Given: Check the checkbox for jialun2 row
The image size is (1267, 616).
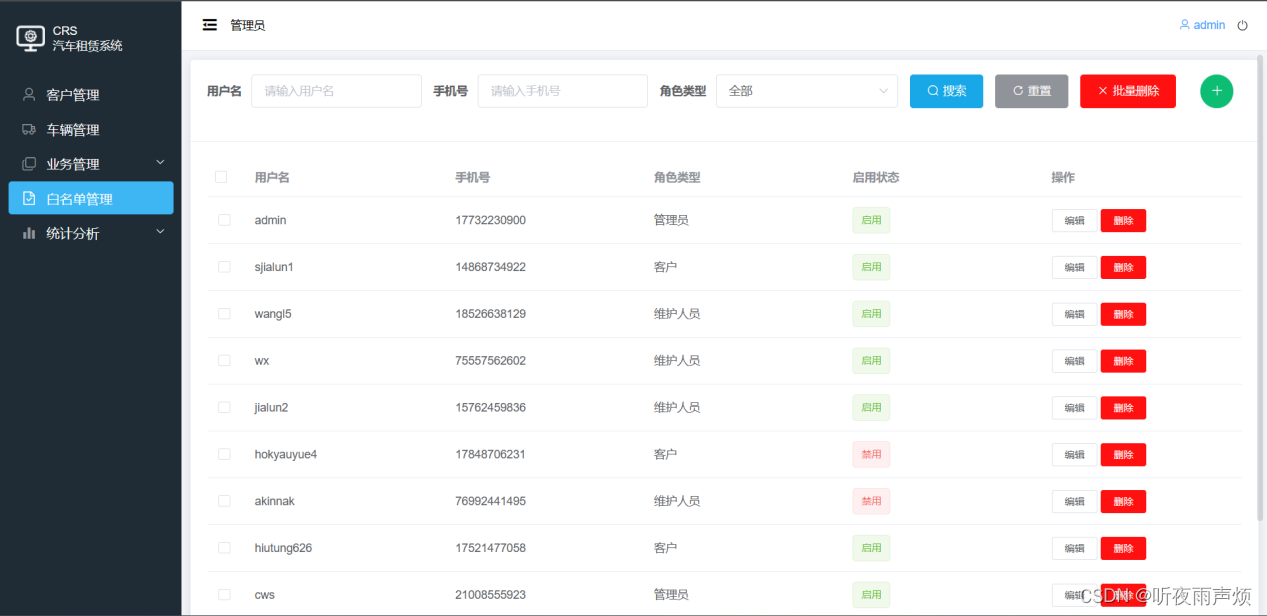Looking at the screenshot, I should (x=224, y=407).
